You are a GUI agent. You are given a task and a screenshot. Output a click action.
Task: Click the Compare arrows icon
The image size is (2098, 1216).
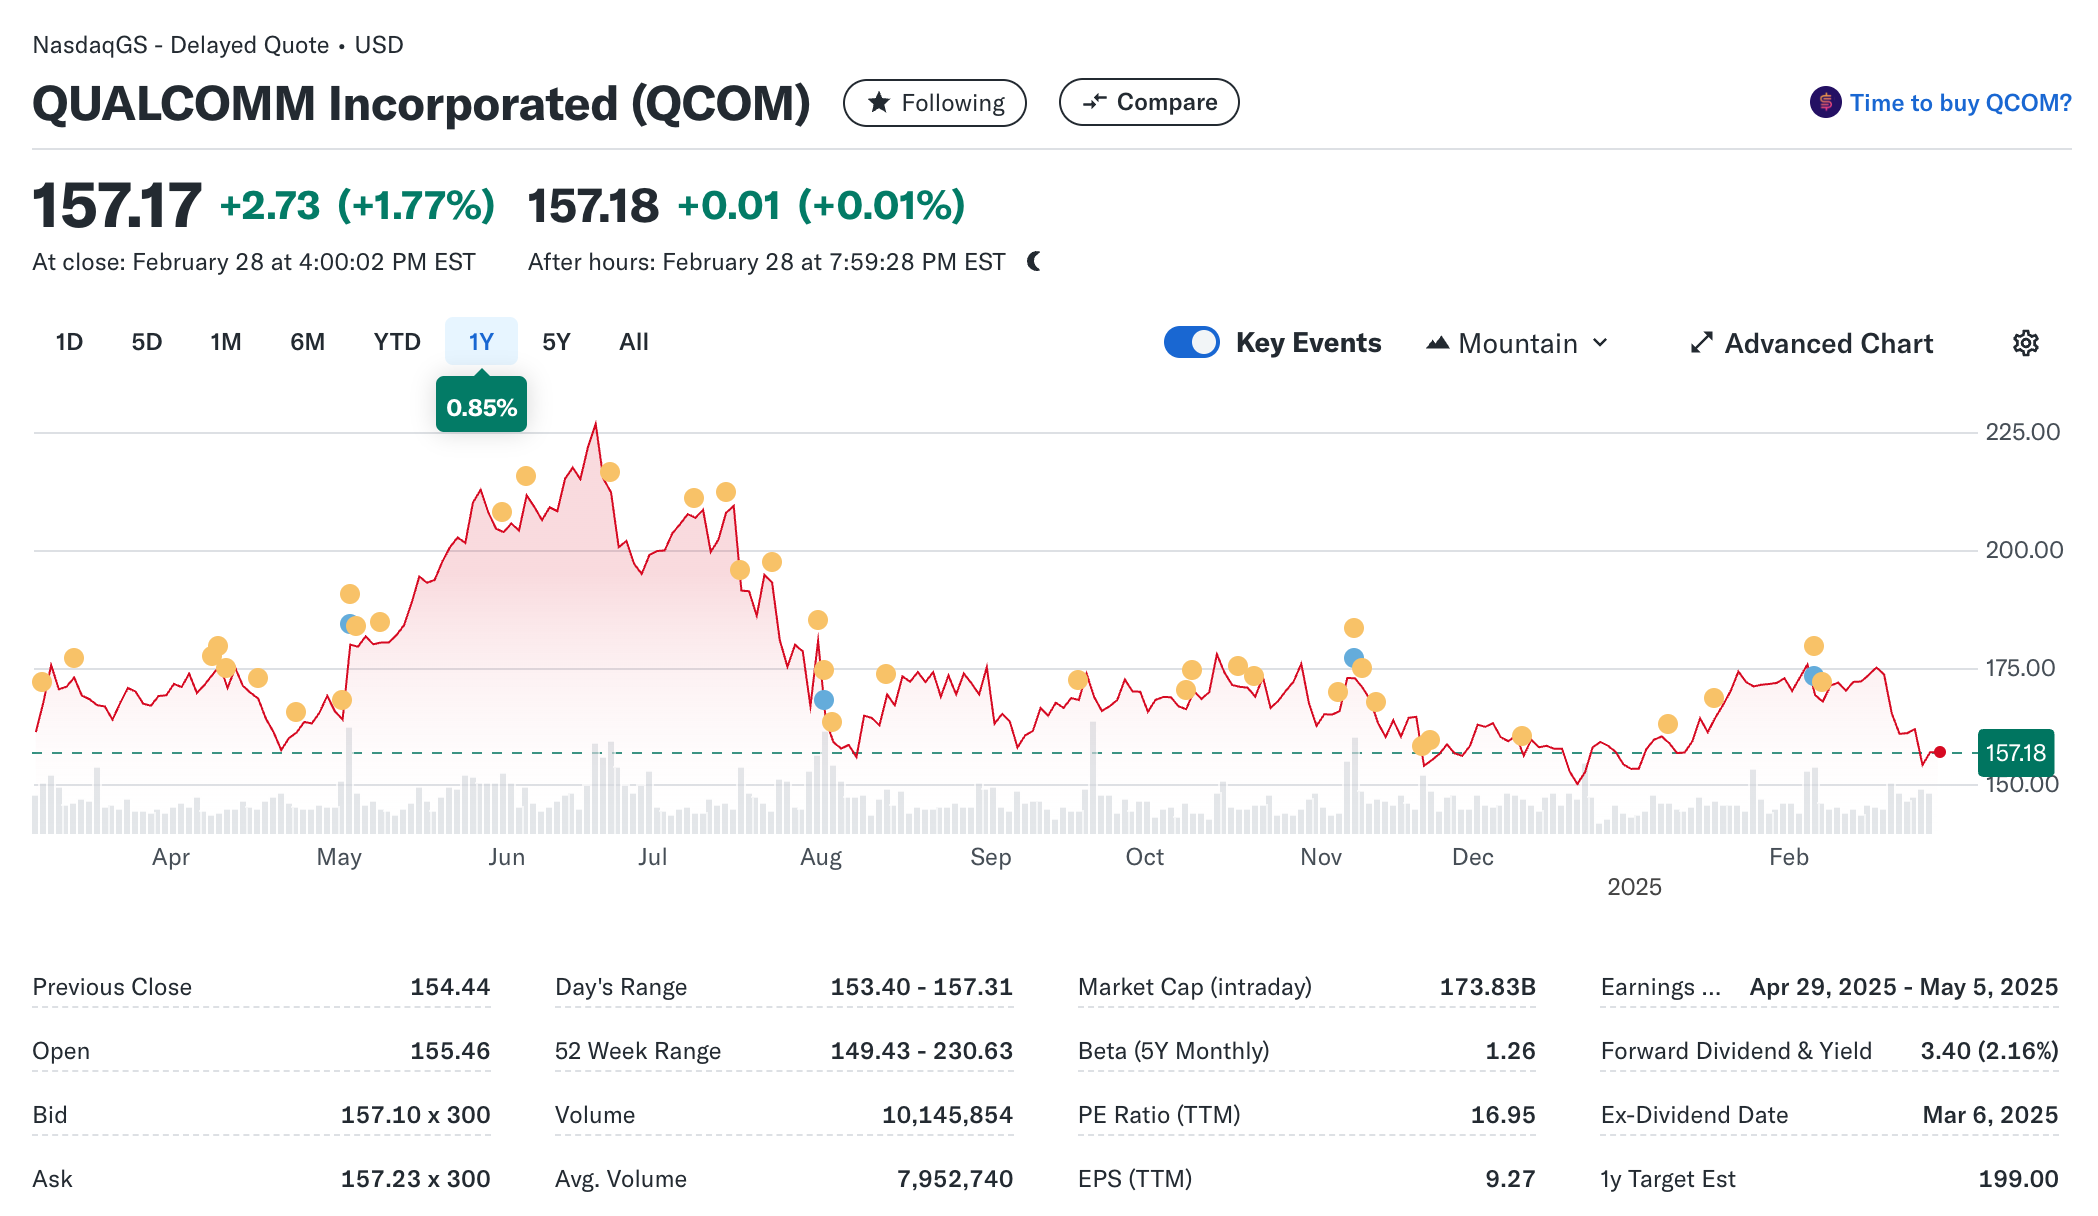[x=1094, y=102]
